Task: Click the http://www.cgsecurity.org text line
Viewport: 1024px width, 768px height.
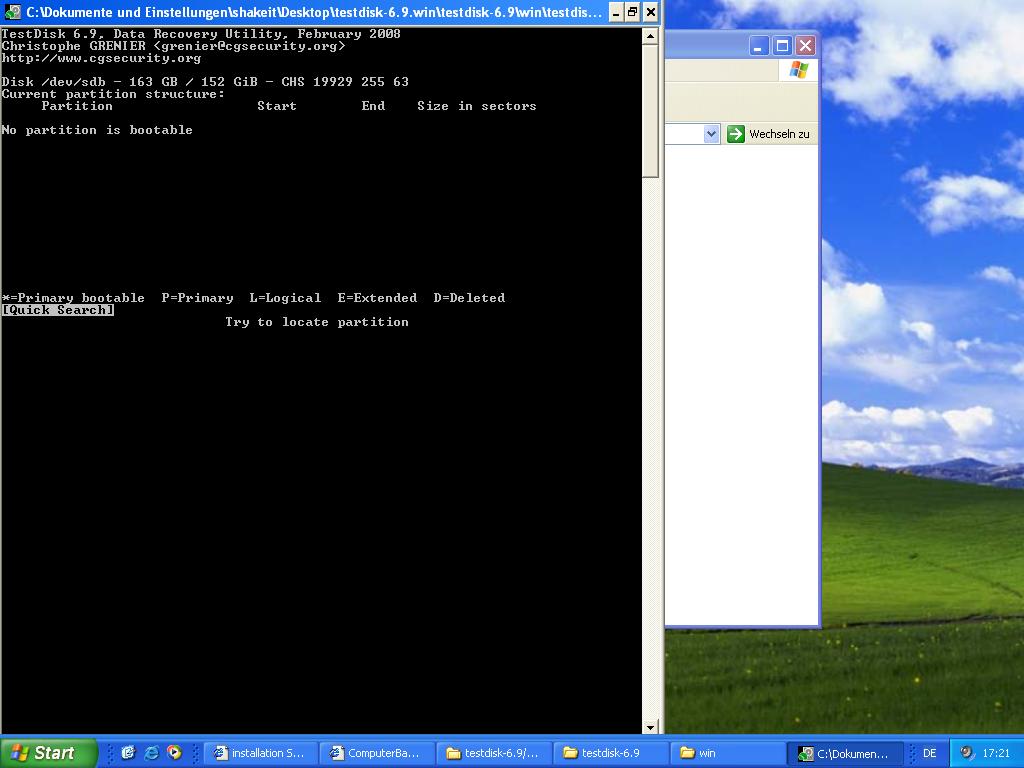Action: pyautogui.click(x=101, y=58)
